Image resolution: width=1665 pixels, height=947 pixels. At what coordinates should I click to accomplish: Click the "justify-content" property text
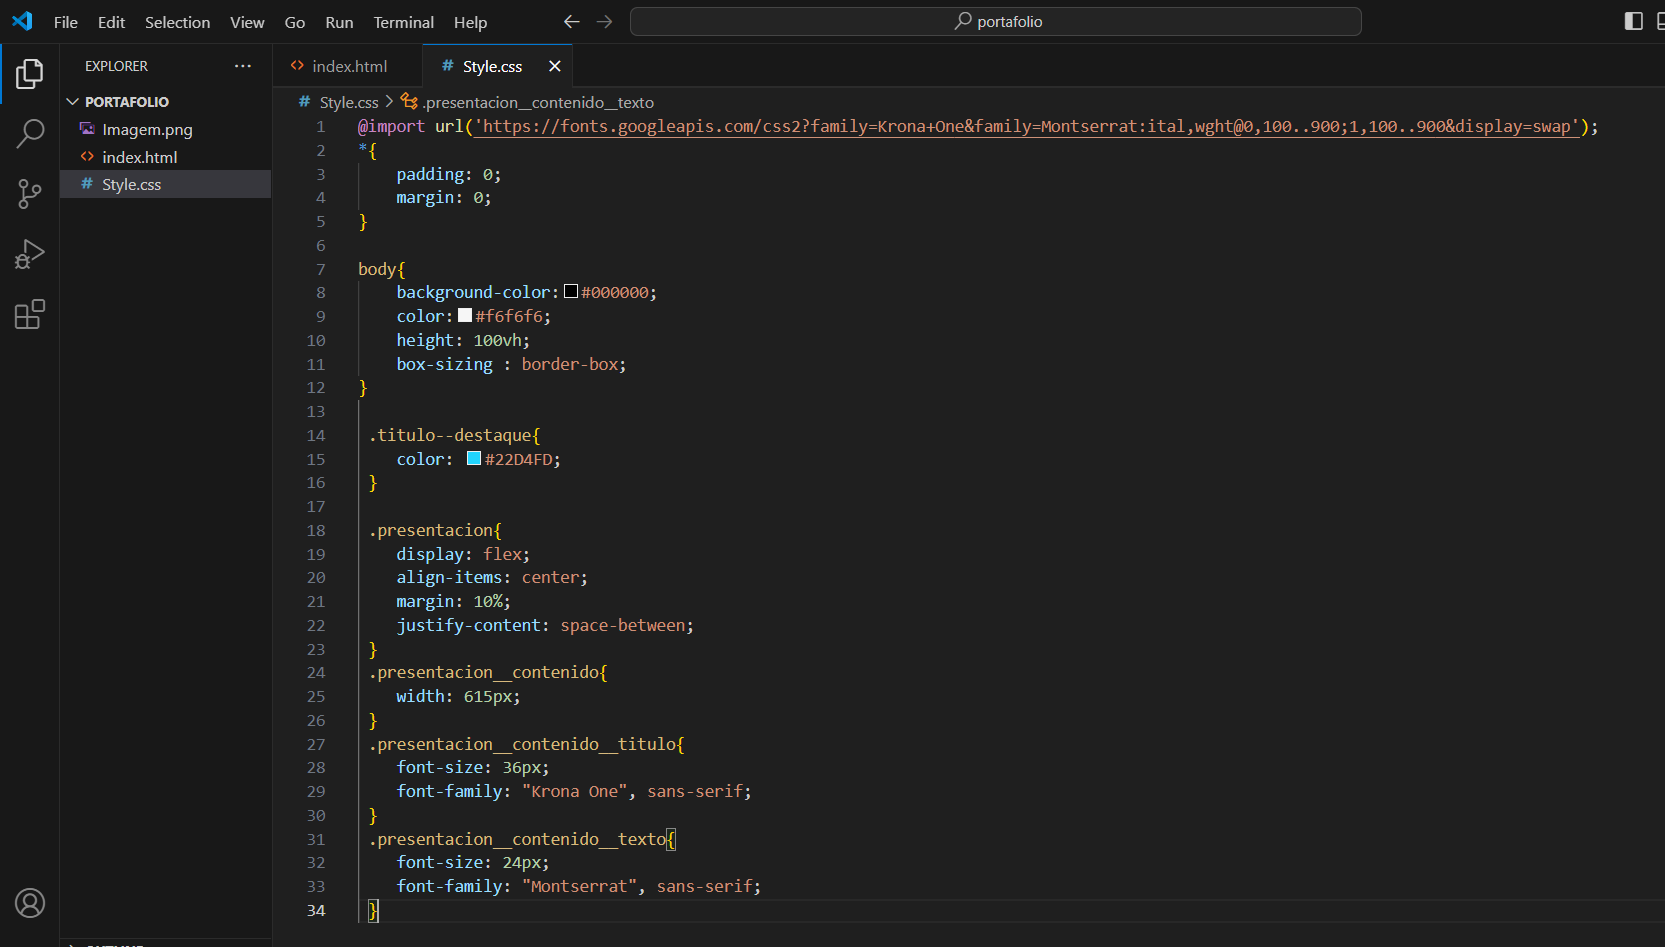click(x=469, y=625)
